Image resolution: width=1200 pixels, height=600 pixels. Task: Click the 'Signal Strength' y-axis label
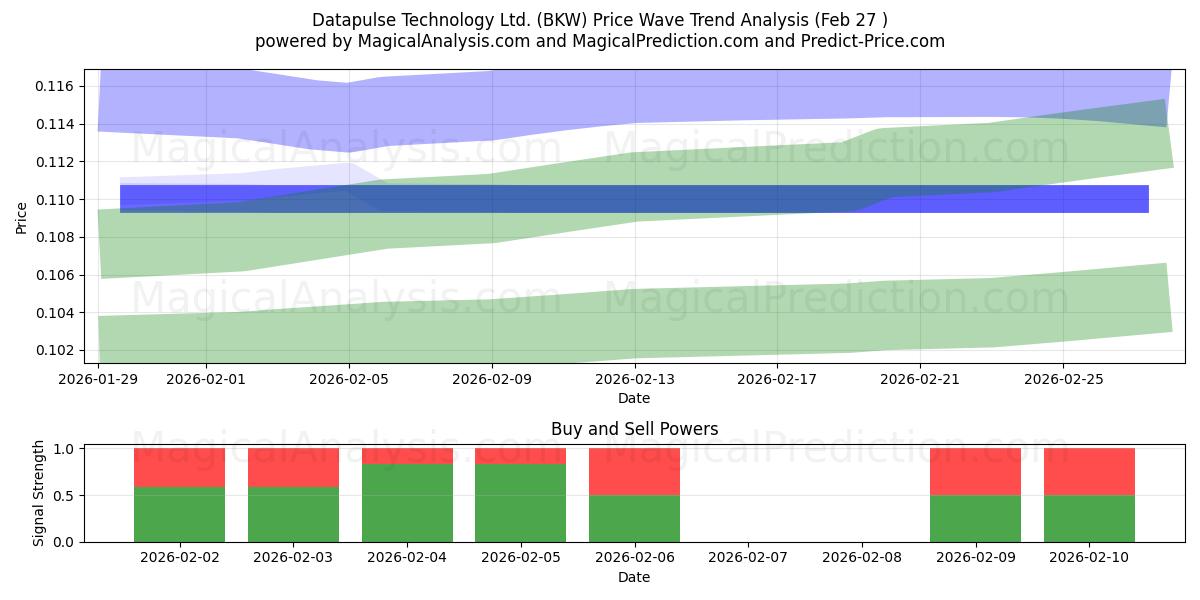(x=39, y=493)
